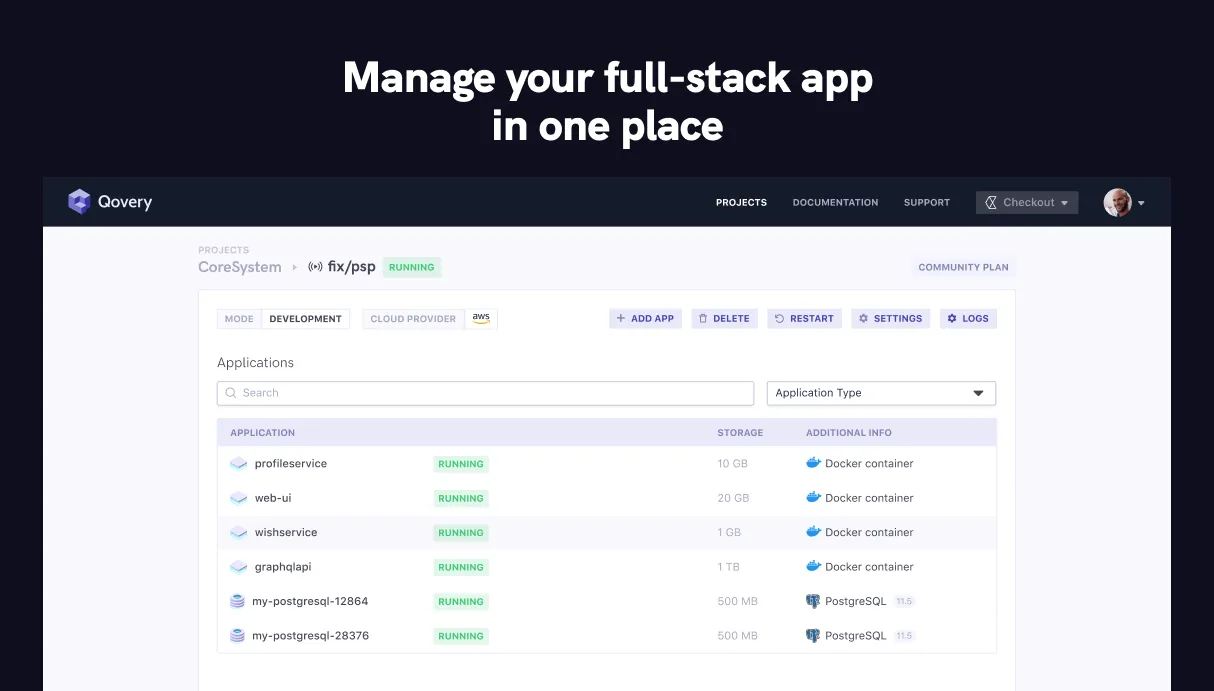Select the profileservice row name
The height and width of the screenshot is (691, 1214).
click(x=291, y=464)
